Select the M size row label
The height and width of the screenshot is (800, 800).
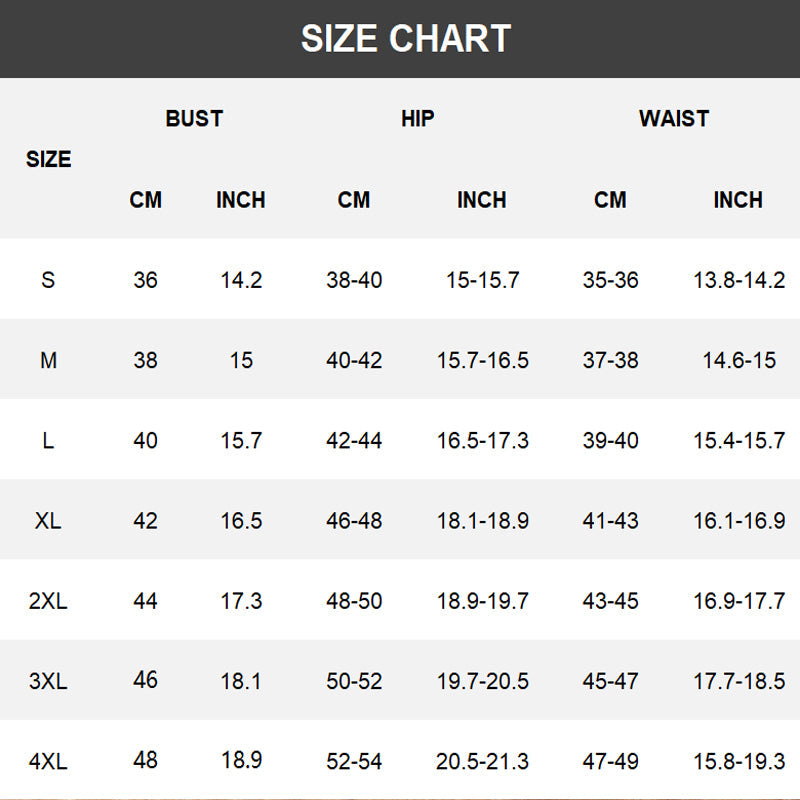point(48,360)
